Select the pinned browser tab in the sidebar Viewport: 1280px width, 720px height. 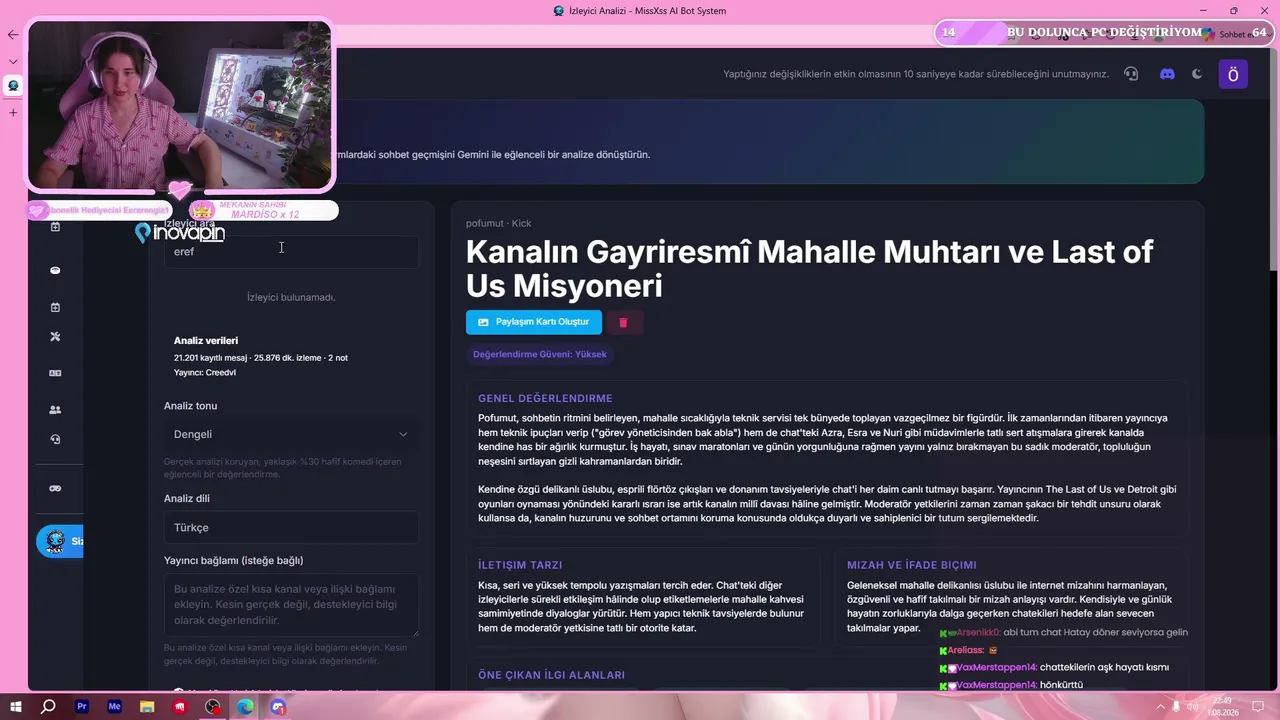tap(13, 86)
